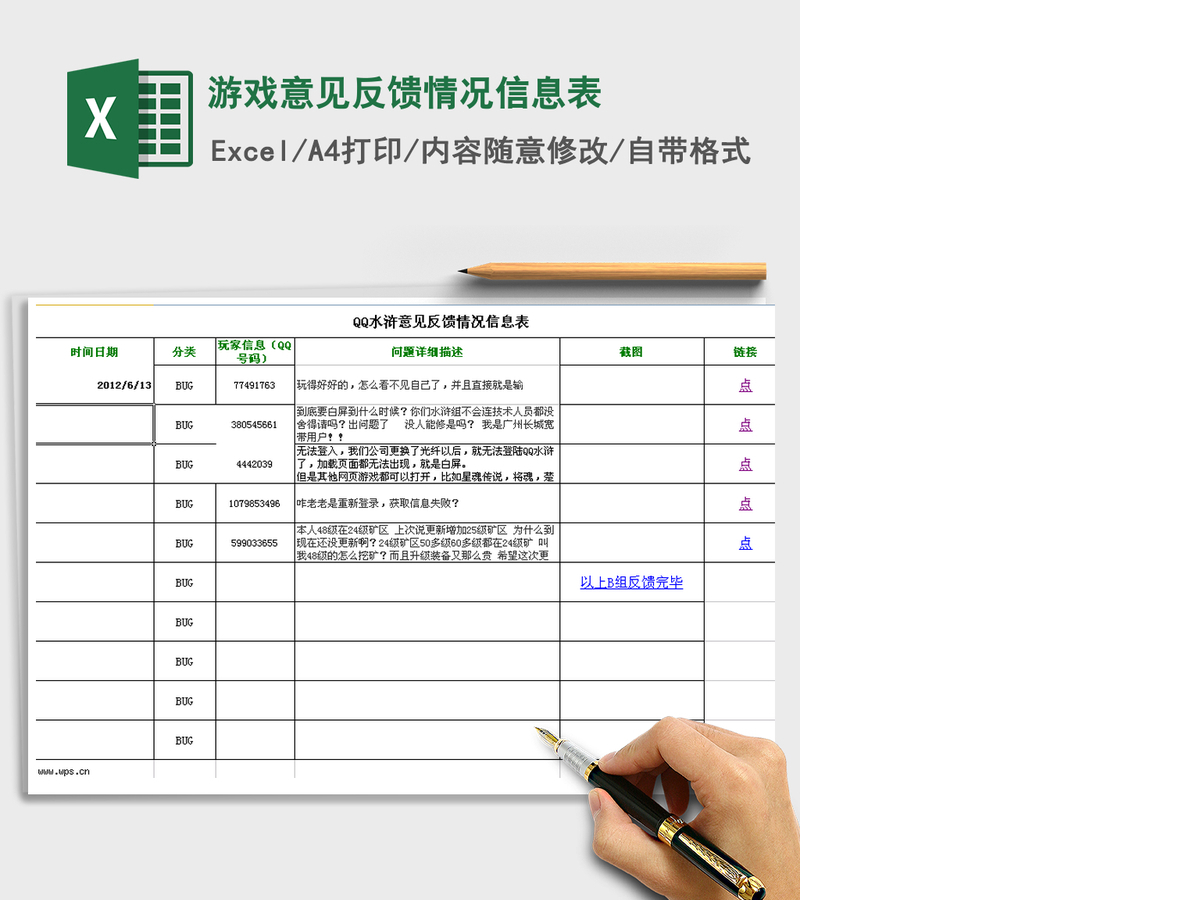Click the 时间日期 column header
Screen dimensions: 1200x900
[x=94, y=352]
